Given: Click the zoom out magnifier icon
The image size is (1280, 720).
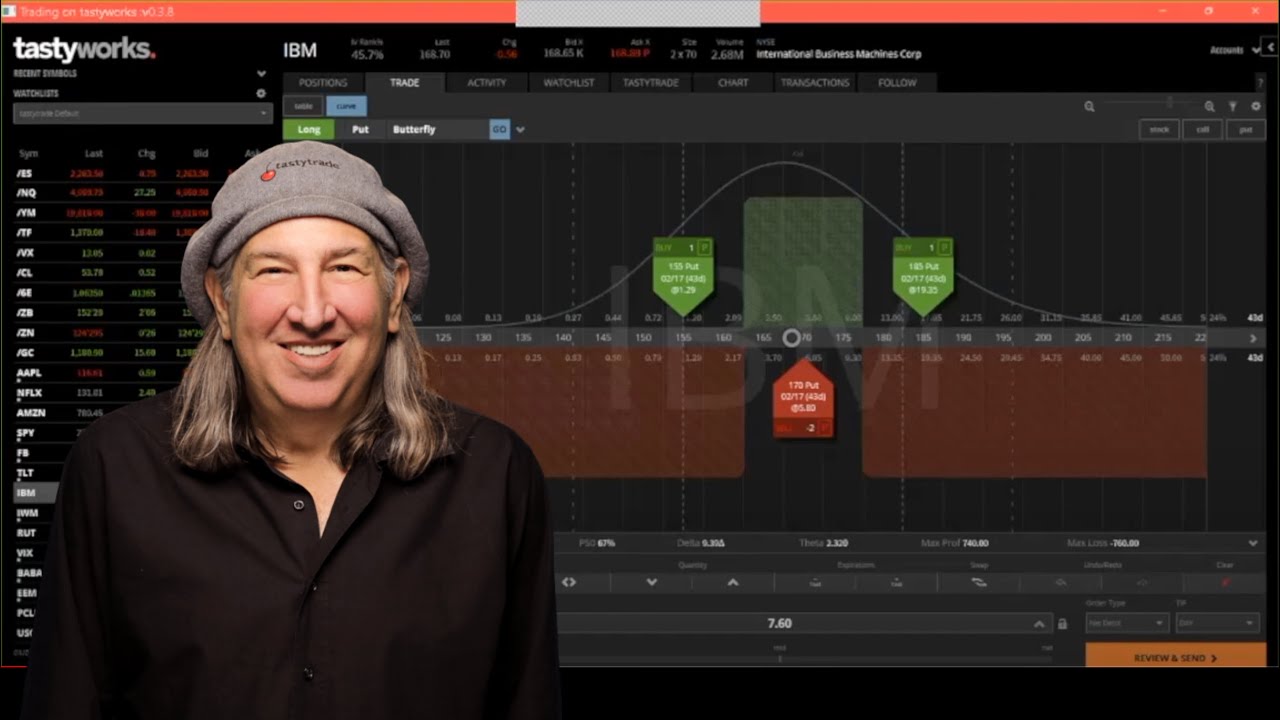Looking at the screenshot, I should (1089, 106).
